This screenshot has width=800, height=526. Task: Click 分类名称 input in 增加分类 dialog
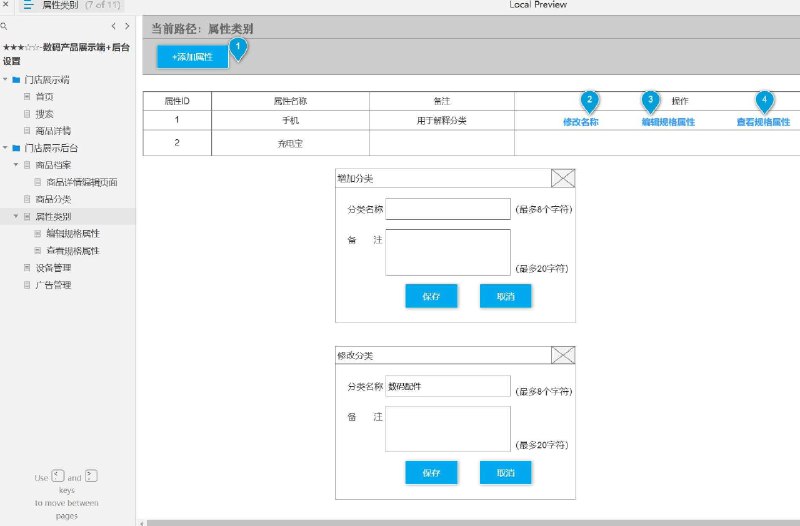point(447,209)
